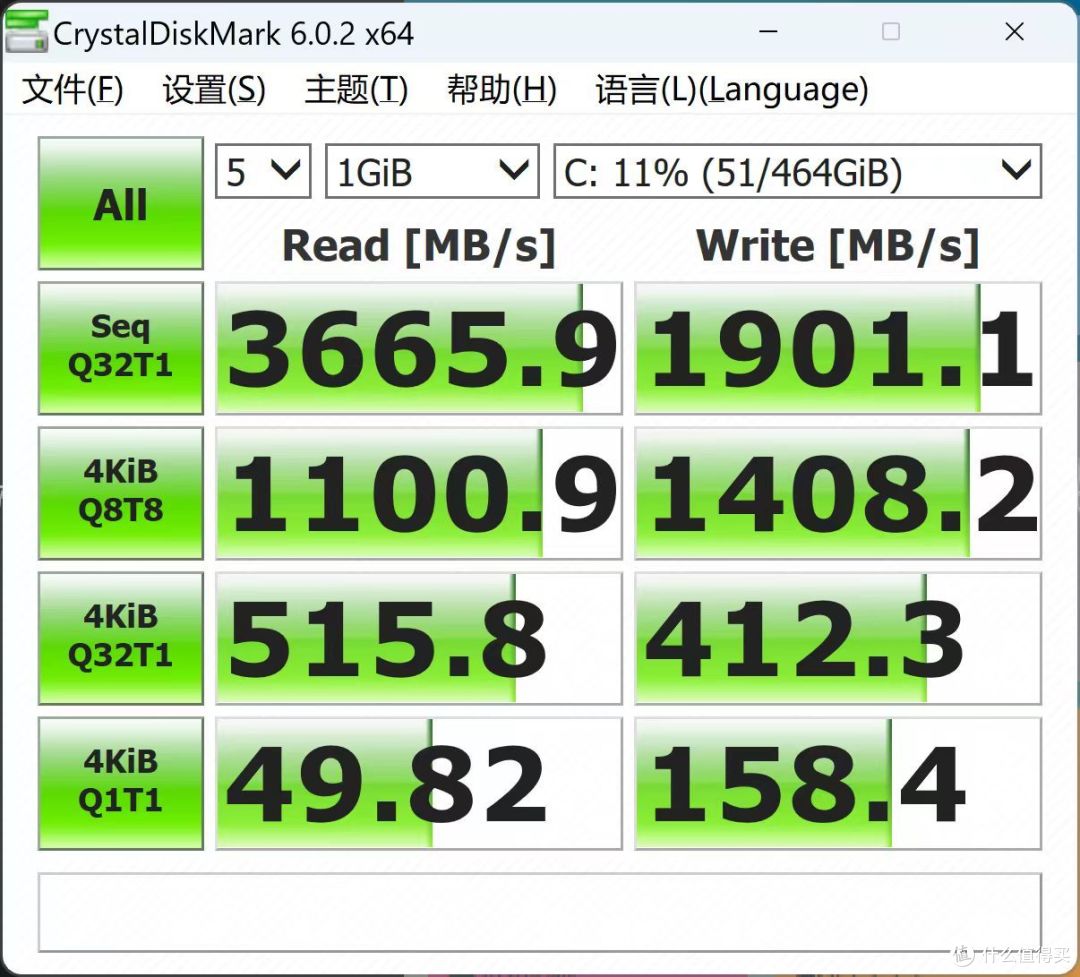
Task: Select the Seq read result 3665.9
Action: tap(419, 348)
